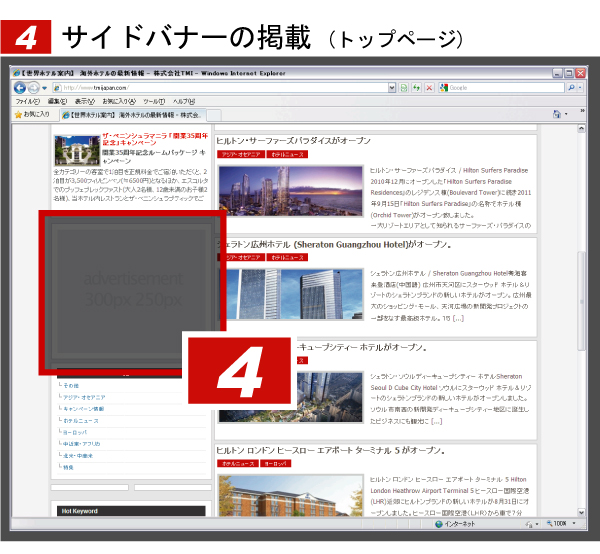Select 北米・中南米 sidebar category

78,456
